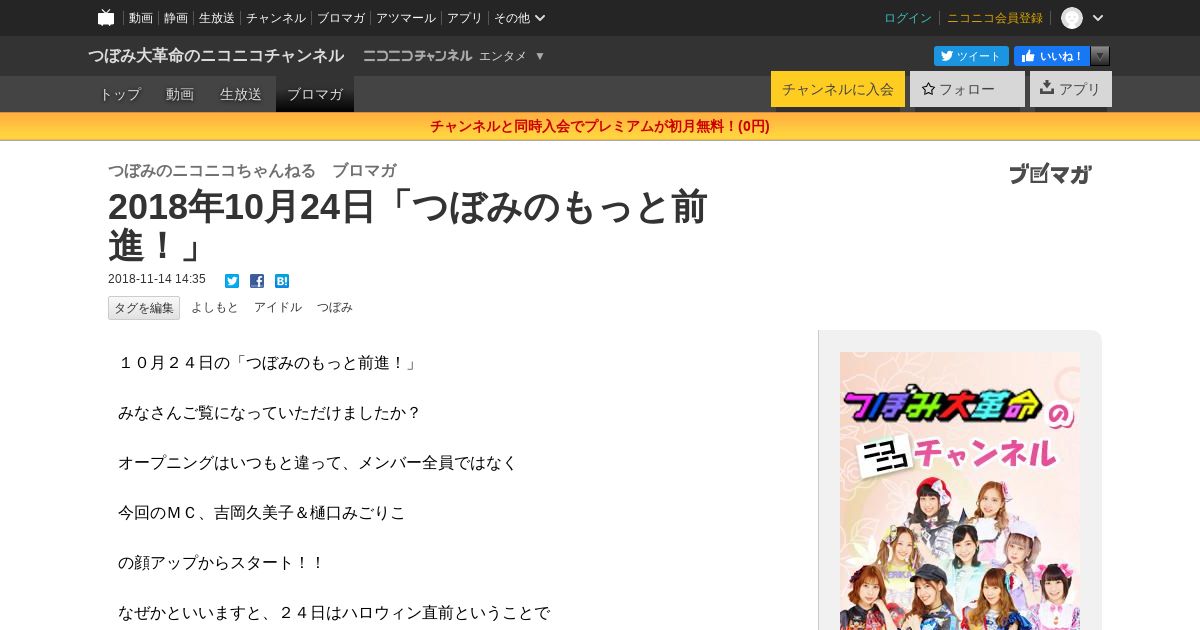This screenshot has height=630, width=1200.
Task: Click the ブロマガ logo icon
Action: (1050, 174)
